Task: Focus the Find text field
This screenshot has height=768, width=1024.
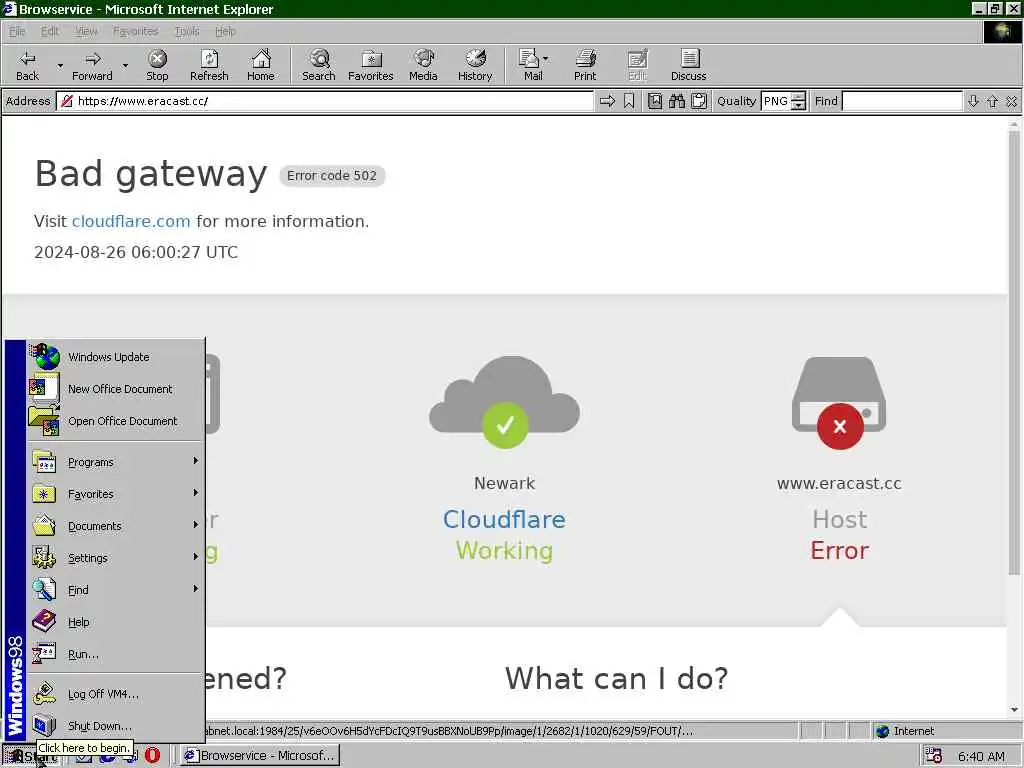Action: coord(902,101)
